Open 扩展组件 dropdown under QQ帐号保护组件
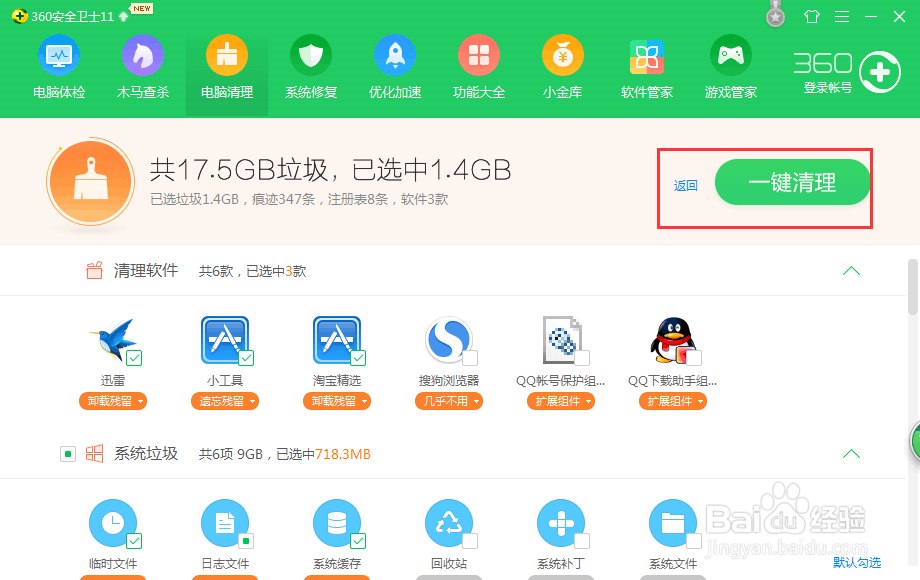This screenshot has height=580, width=920. [x=561, y=401]
